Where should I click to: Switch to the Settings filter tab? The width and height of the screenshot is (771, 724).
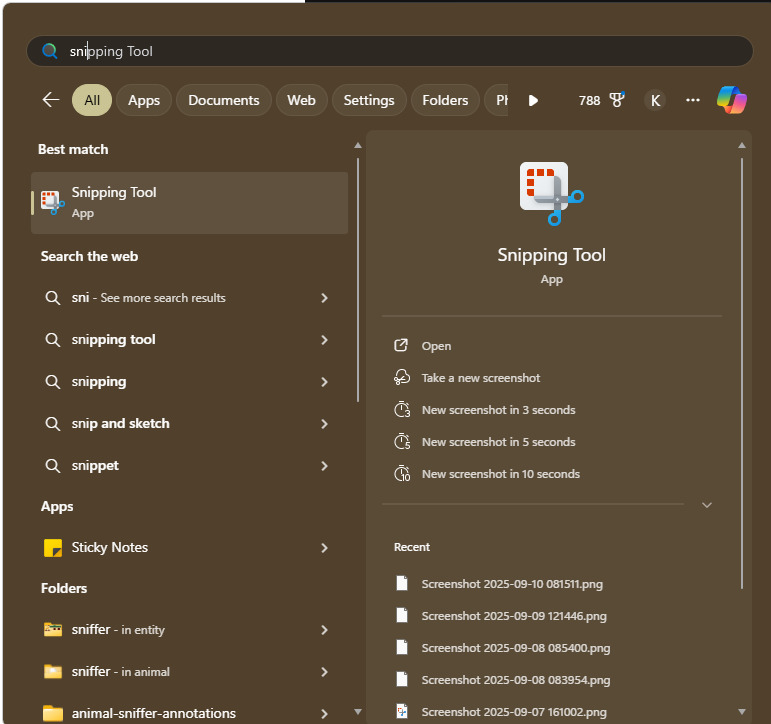pos(369,100)
